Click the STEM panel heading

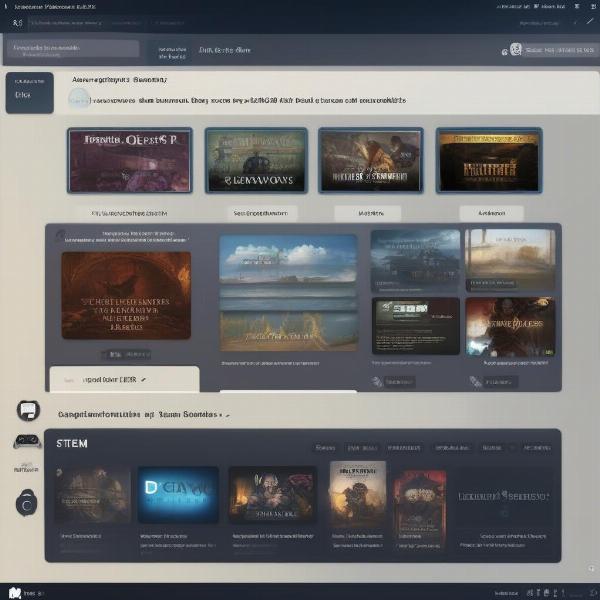[x=72, y=443]
